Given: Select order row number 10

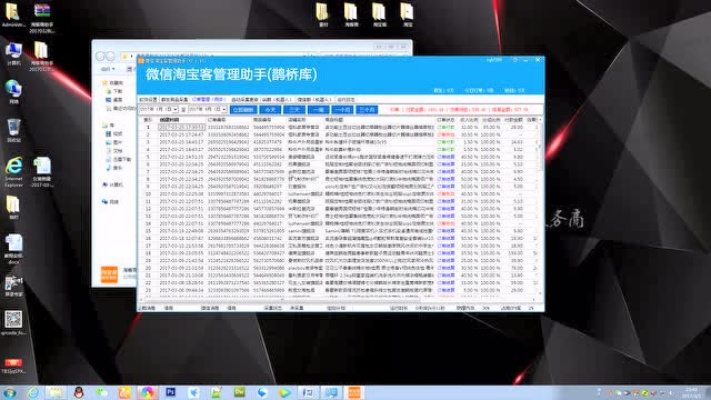Looking at the screenshot, I should tap(338, 194).
